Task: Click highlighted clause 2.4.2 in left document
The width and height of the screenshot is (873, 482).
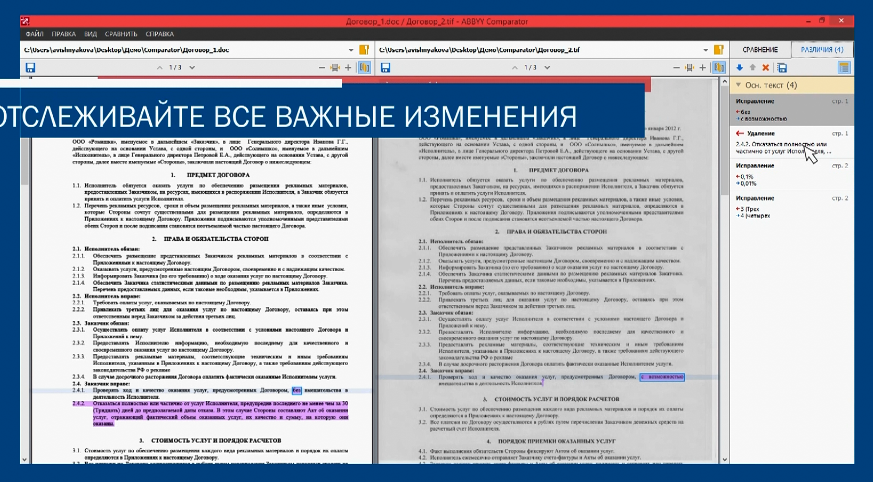Action: (x=210, y=414)
